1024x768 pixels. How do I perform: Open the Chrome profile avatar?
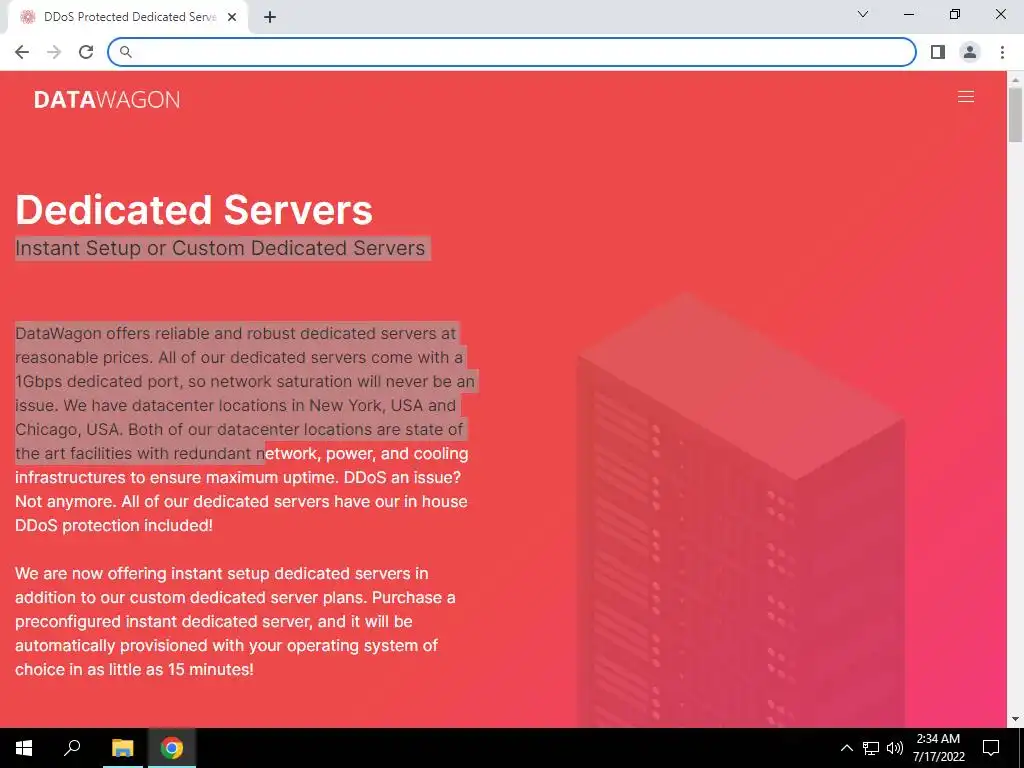tap(970, 52)
